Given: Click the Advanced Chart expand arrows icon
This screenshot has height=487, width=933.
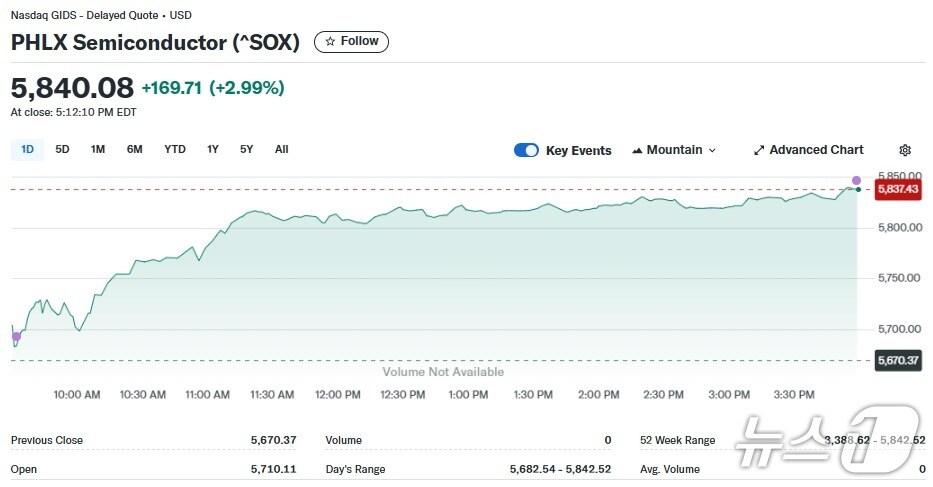Looking at the screenshot, I should tap(759, 150).
